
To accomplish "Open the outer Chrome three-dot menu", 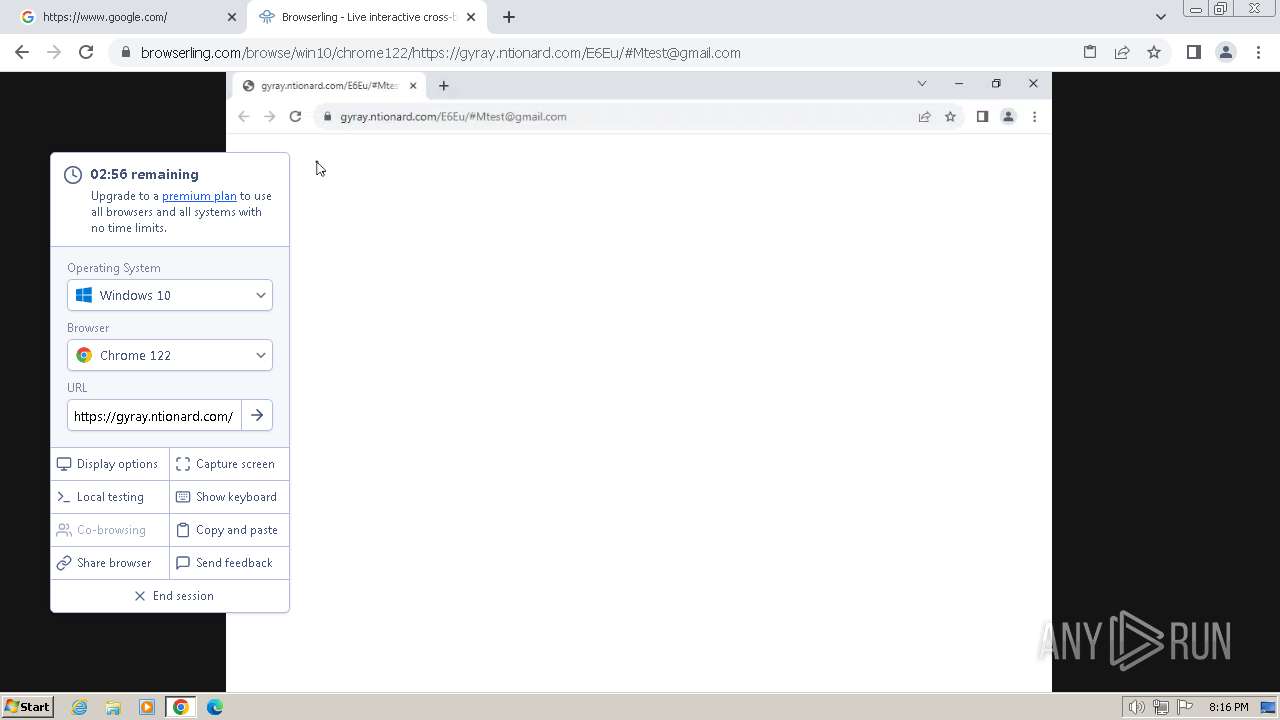I will (x=1257, y=53).
